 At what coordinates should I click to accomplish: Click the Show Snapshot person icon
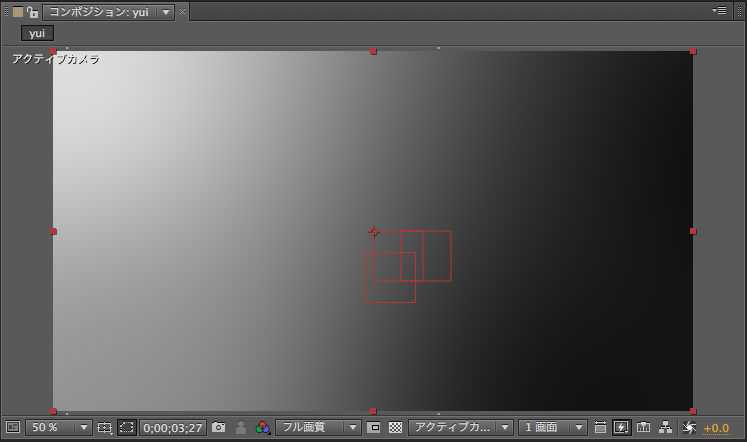241,427
